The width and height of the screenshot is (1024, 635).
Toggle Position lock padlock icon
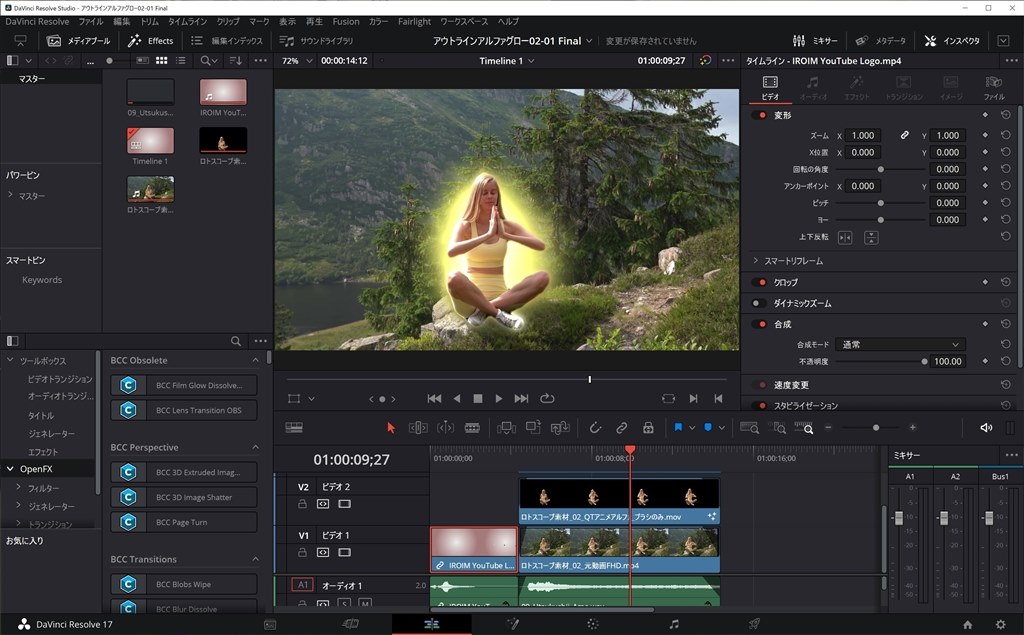(648, 428)
